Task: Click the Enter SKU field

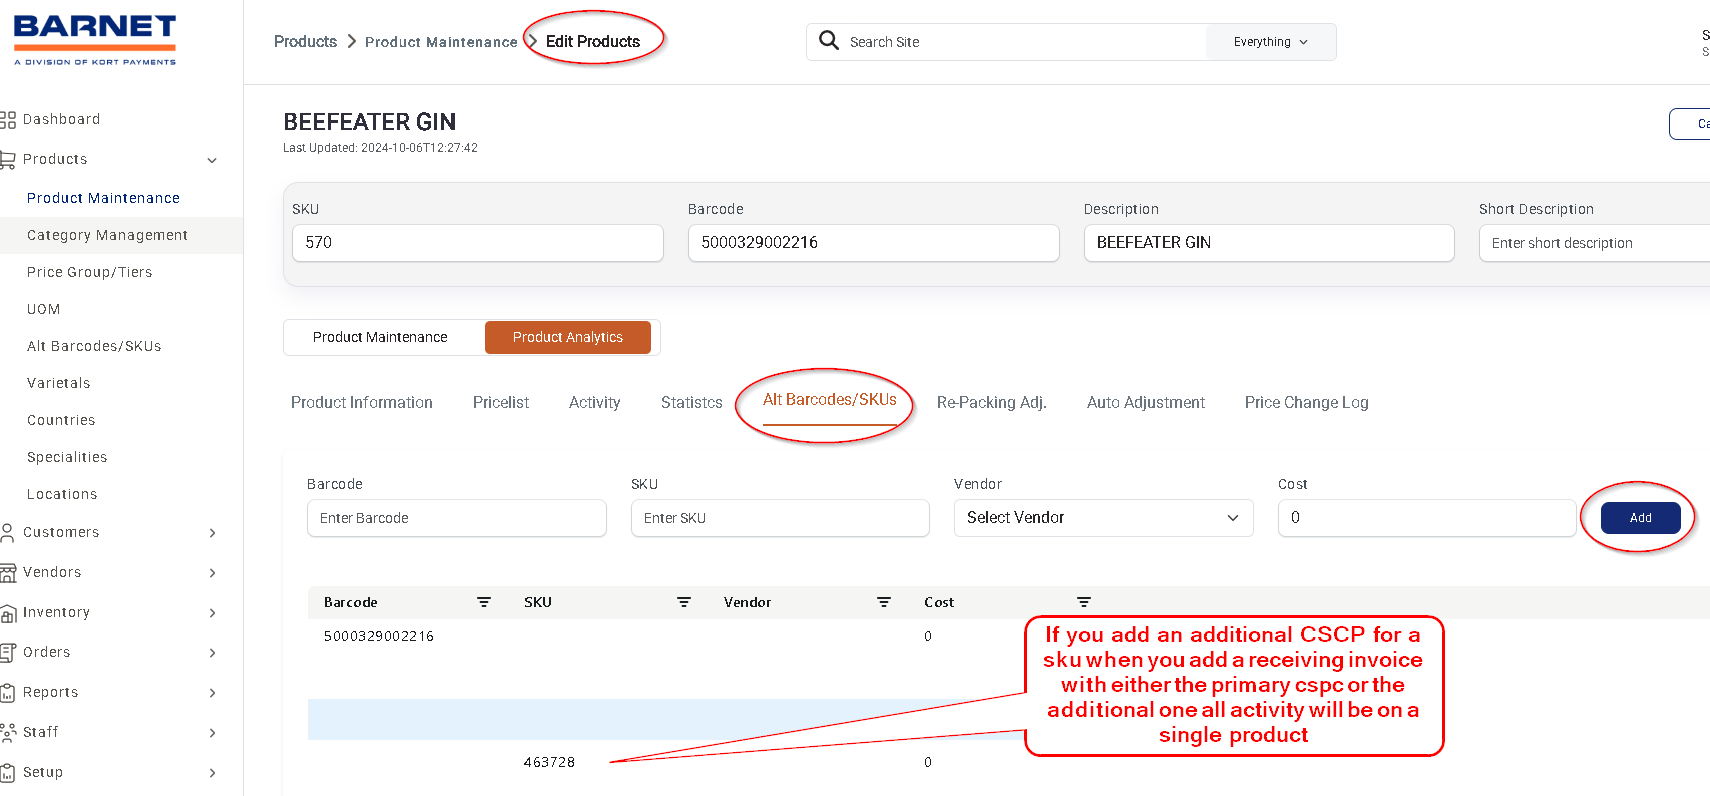Action: pyautogui.click(x=780, y=518)
